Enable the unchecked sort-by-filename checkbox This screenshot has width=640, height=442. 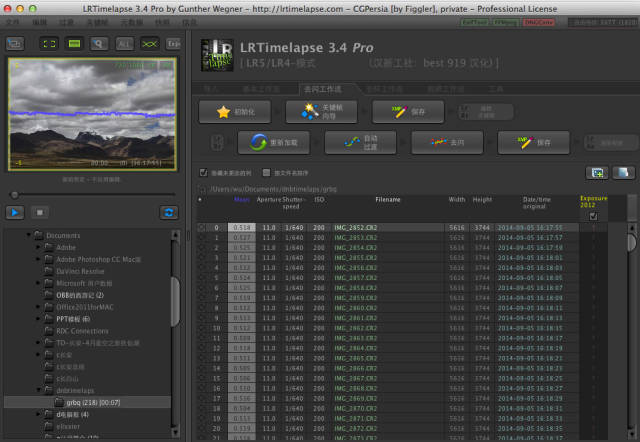266,173
